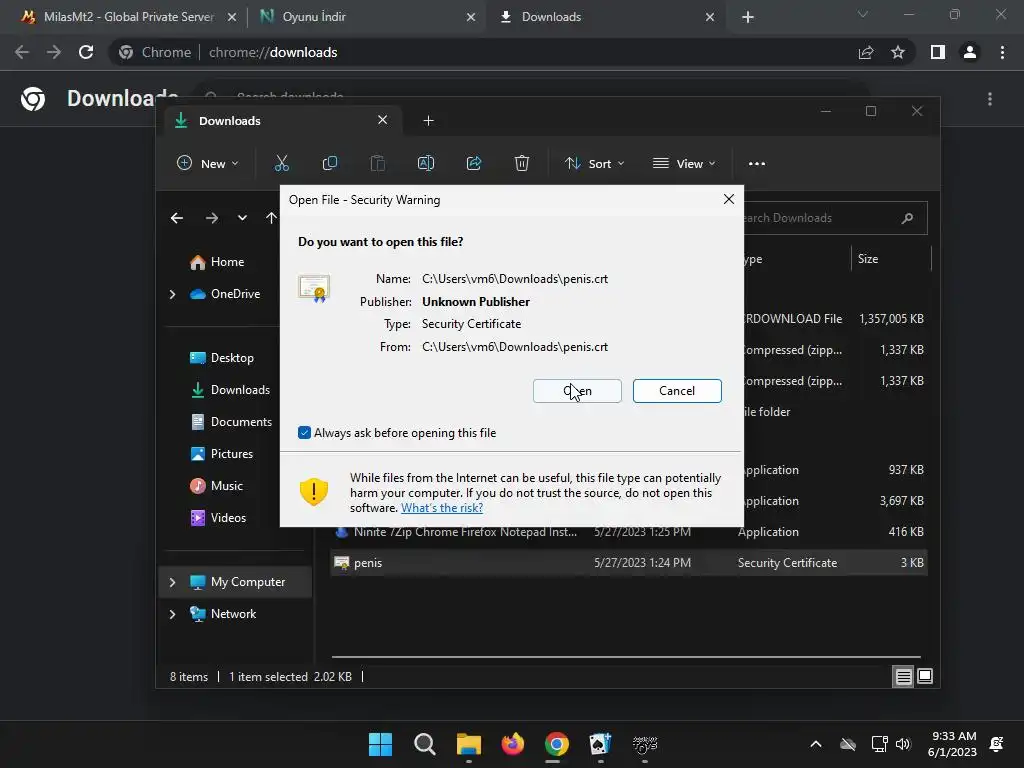Viewport: 1024px width, 768px height.
Task: Open Solitaire cards app in taskbar
Action: (600, 744)
